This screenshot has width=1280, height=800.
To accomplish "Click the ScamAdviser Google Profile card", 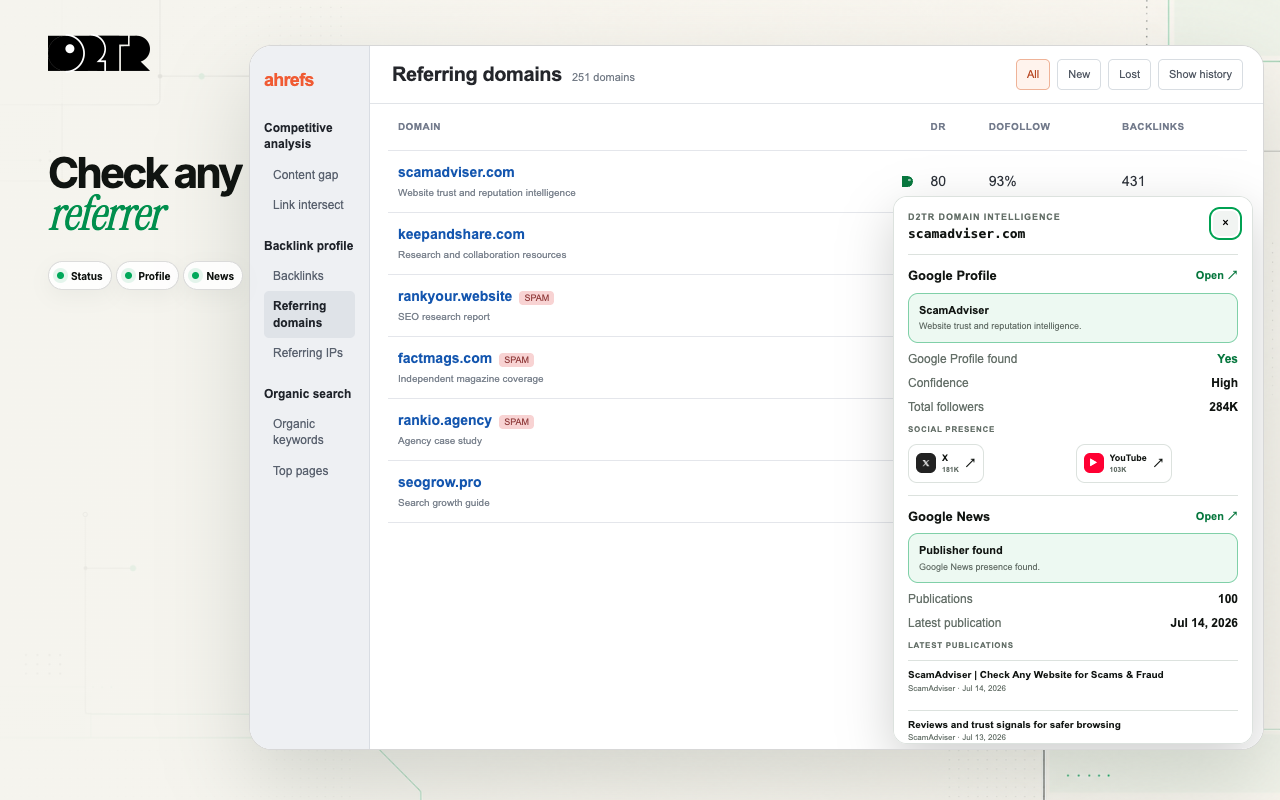I will click(1073, 318).
